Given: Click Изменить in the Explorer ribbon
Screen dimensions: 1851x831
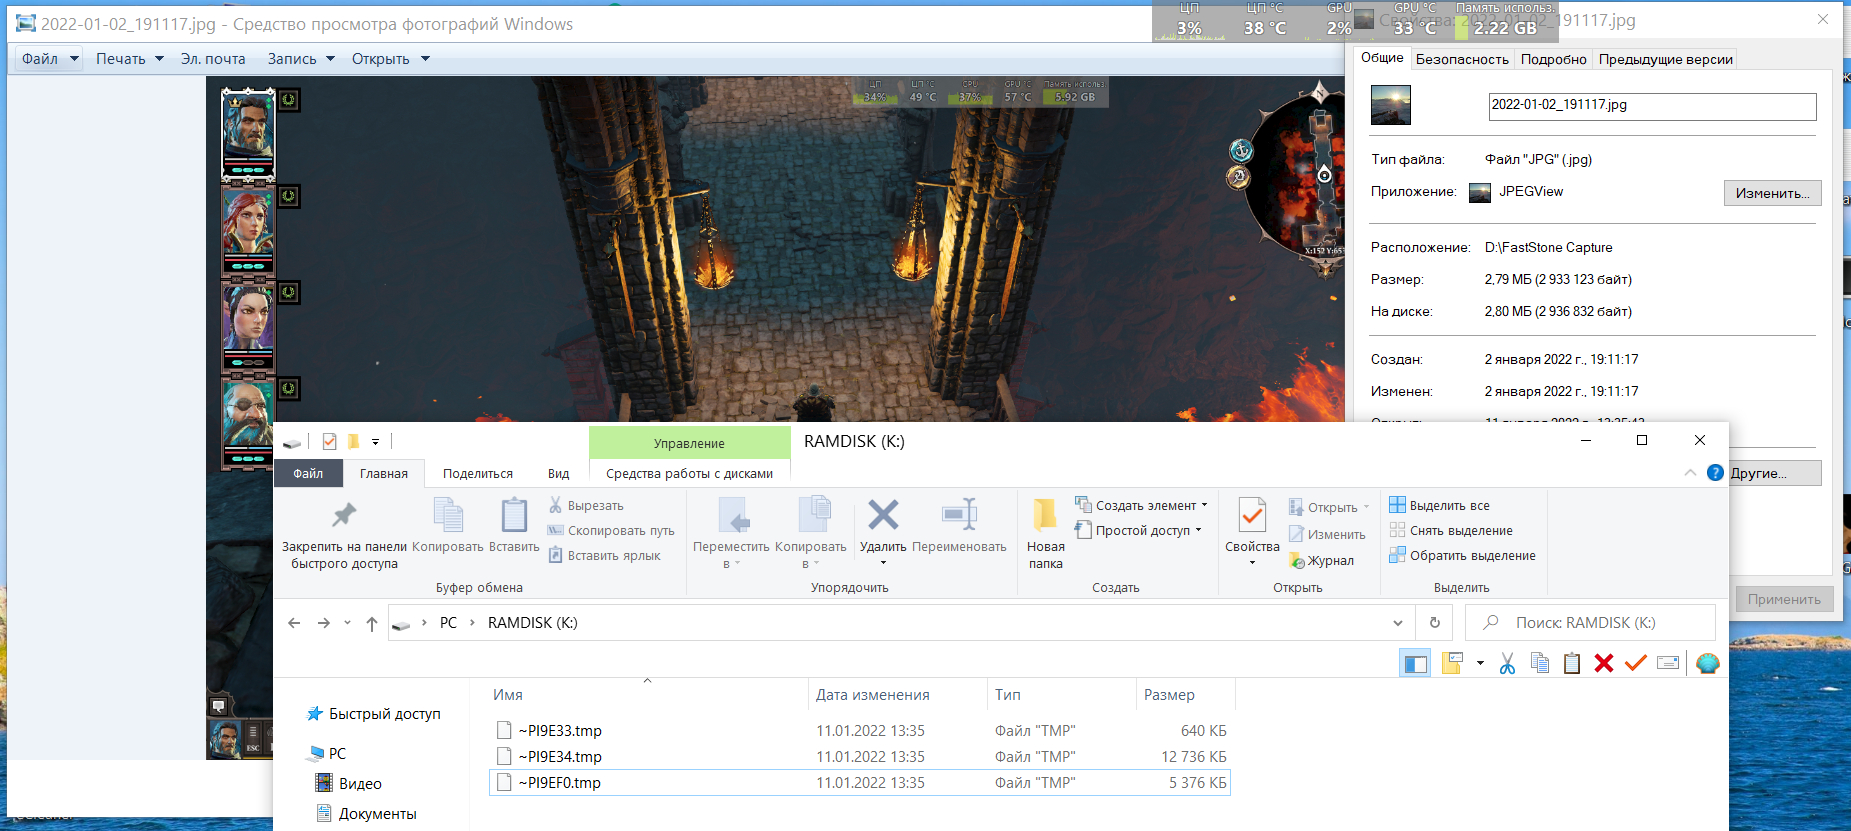Looking at the screenshot, I should (x=1327, y=535).
